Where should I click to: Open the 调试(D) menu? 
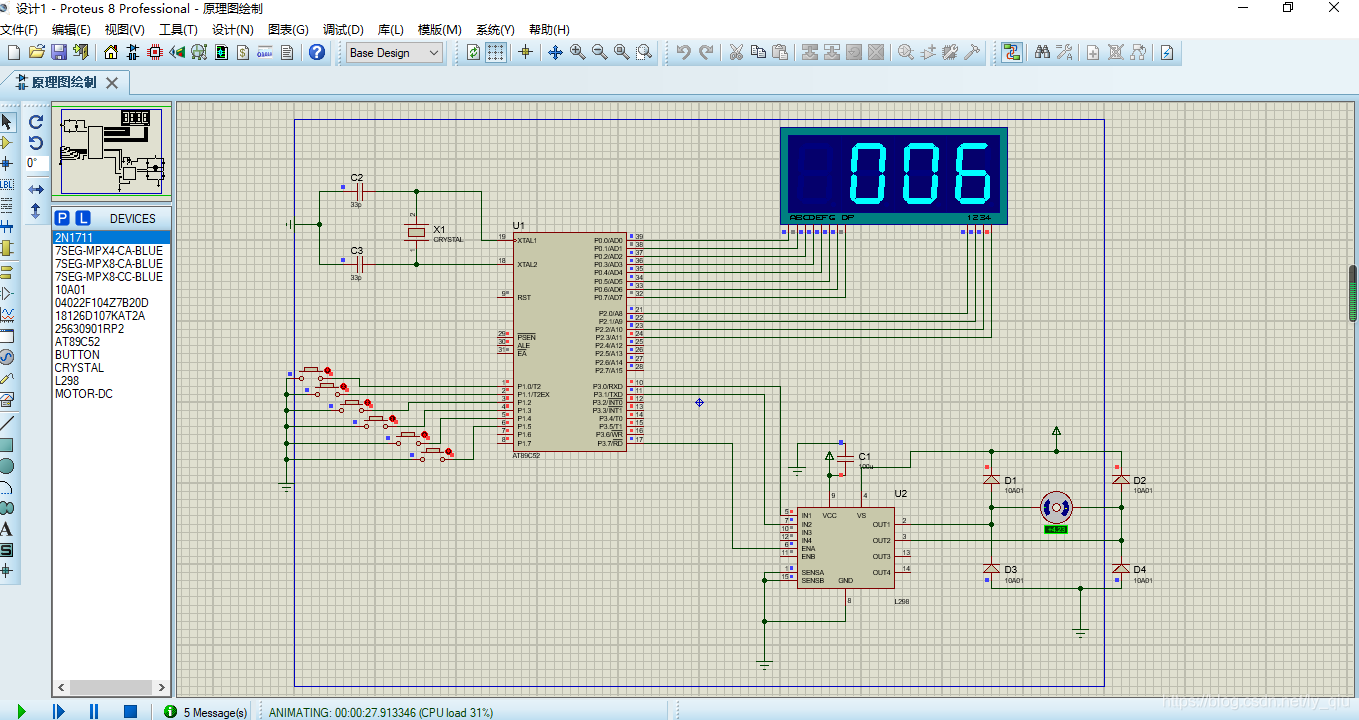point(343,29)
